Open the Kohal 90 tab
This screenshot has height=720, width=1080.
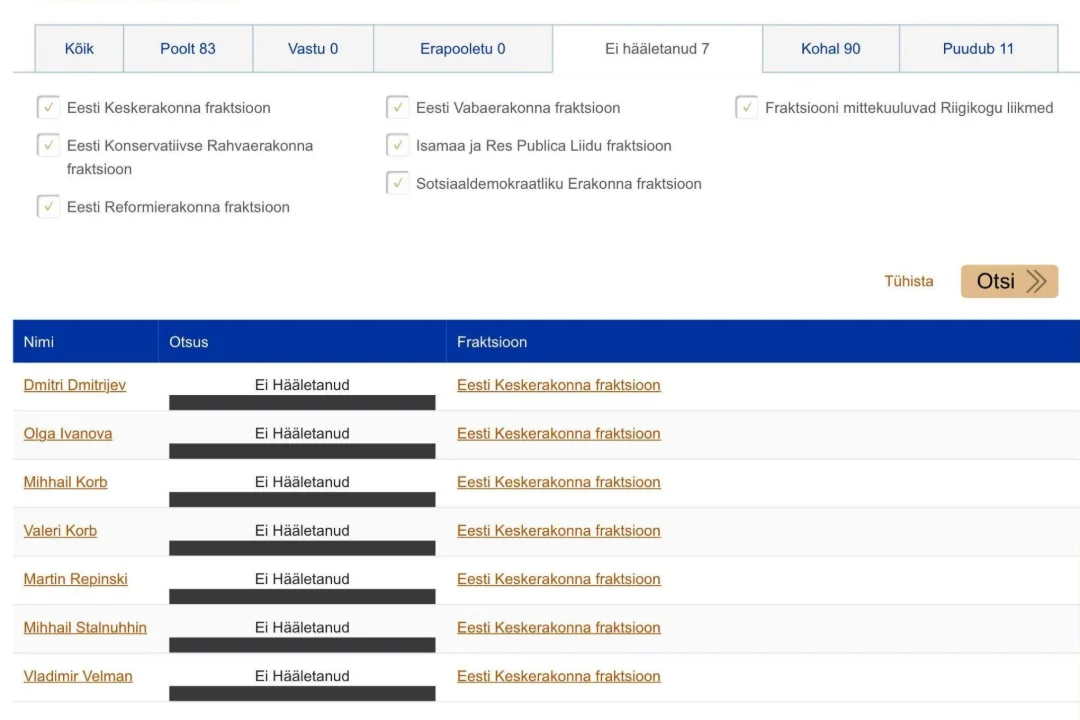(830, 49)
